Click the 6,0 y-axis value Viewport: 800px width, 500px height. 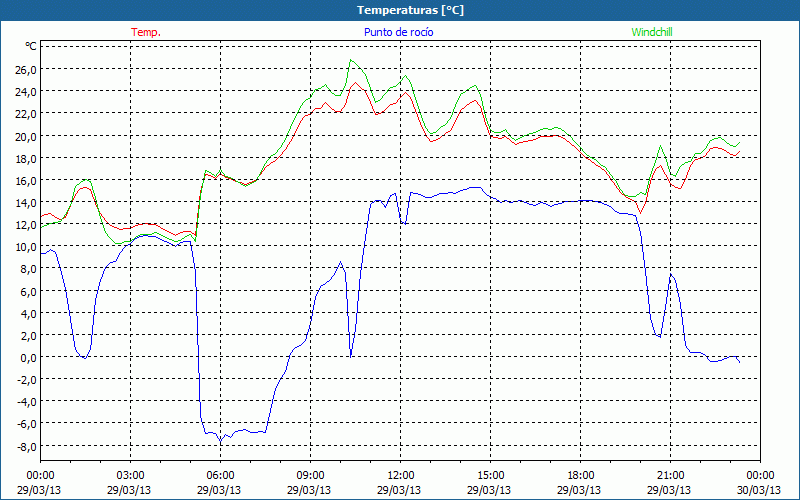[x=28, y=291]
